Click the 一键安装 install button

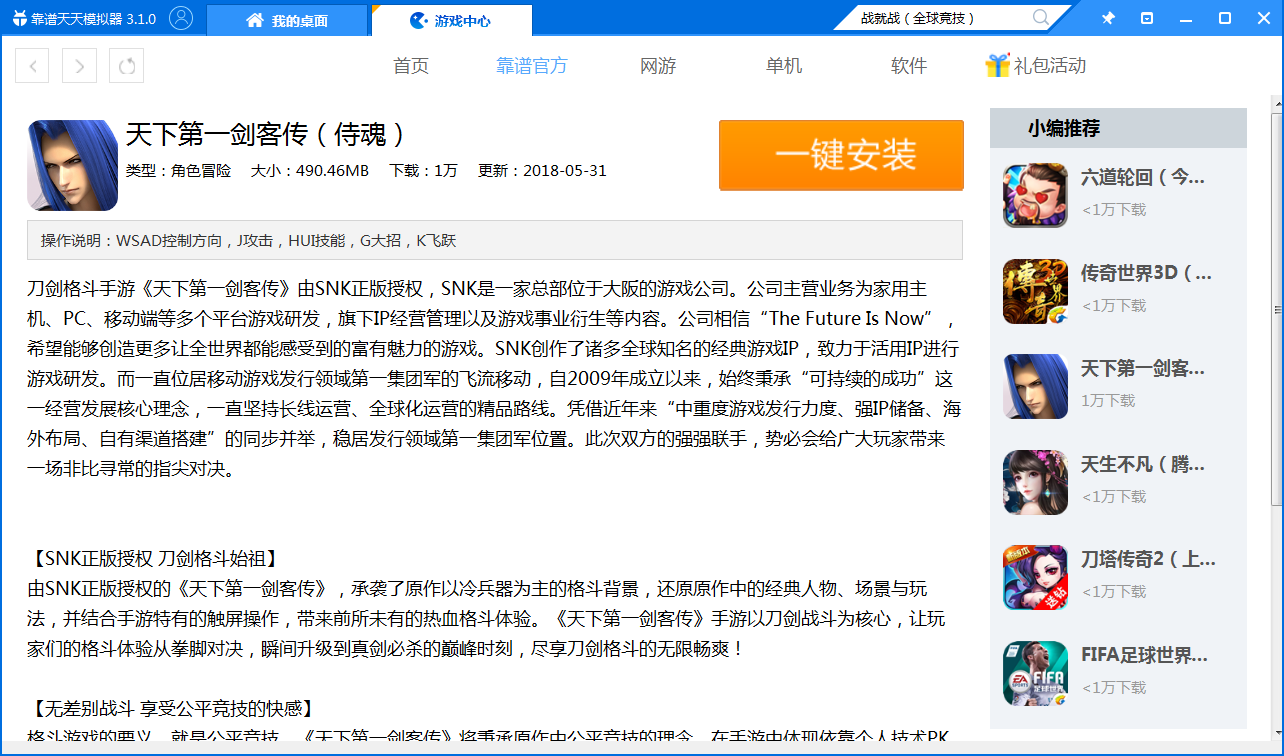841,155
